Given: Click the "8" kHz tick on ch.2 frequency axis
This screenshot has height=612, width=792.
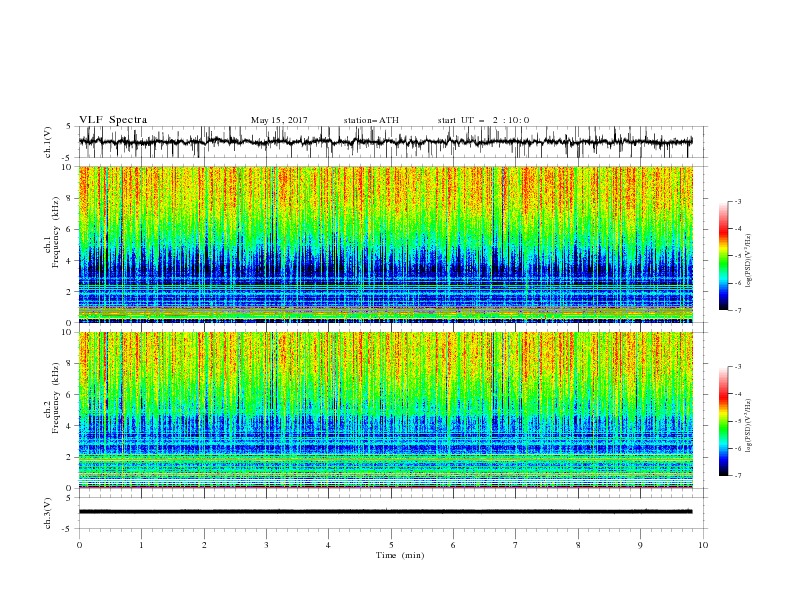Looking at the screenshot, I should [x=70, y=364].
